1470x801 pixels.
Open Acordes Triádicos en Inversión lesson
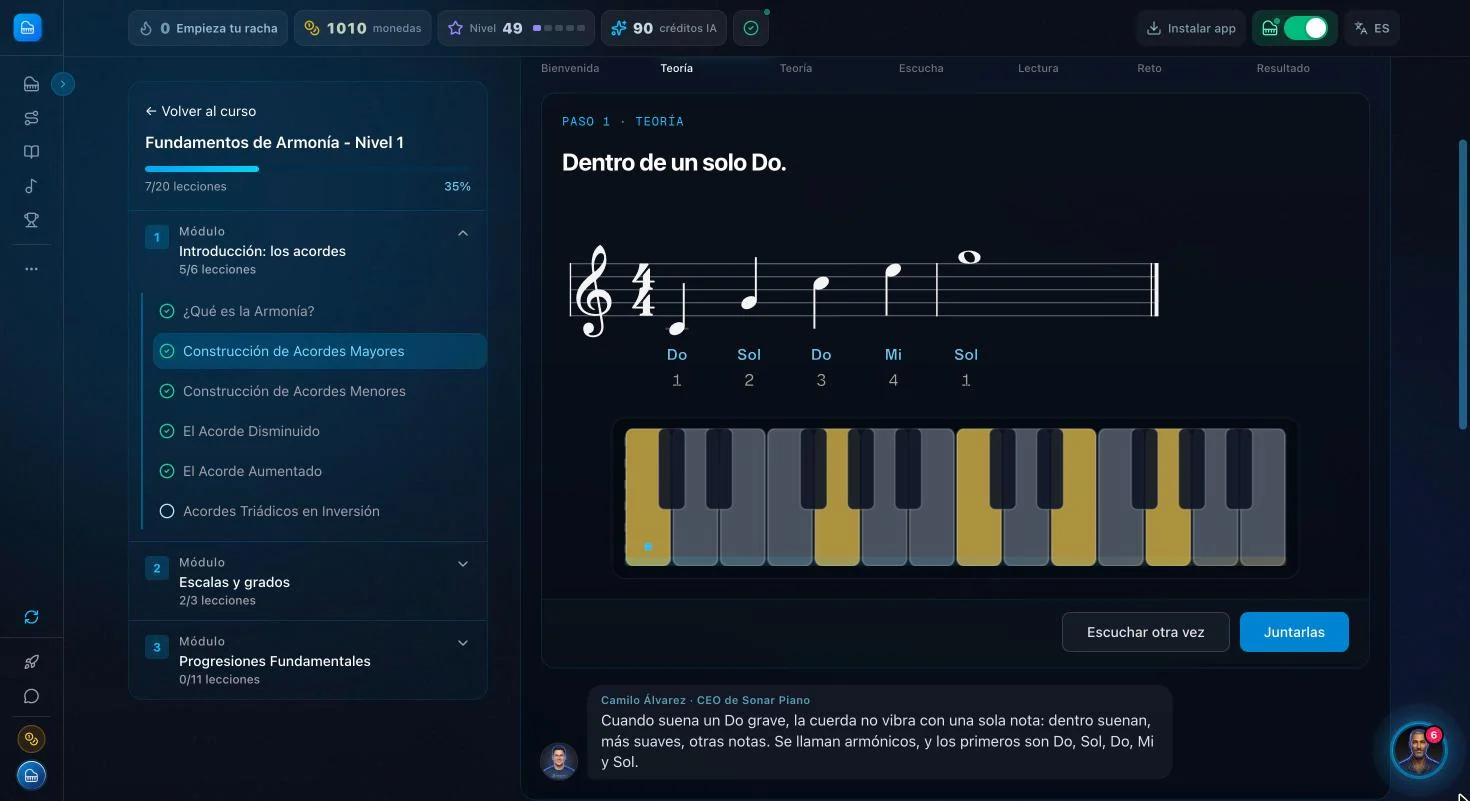[320, 511]
